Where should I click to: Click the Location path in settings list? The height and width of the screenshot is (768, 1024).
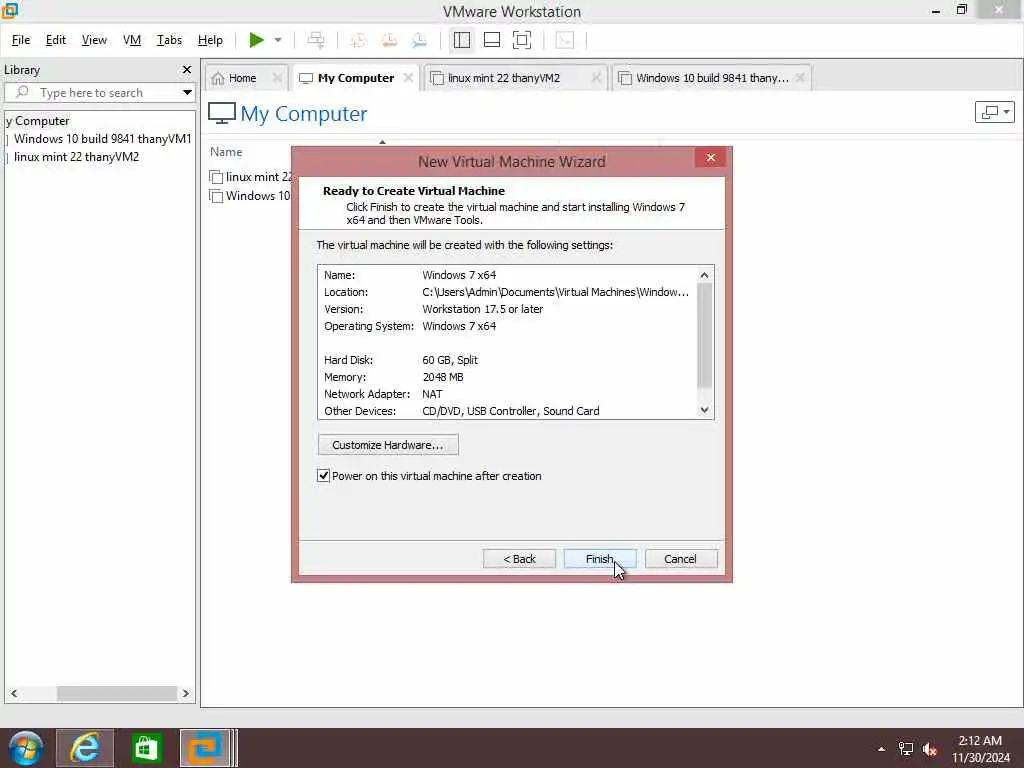tap(555, 292)
